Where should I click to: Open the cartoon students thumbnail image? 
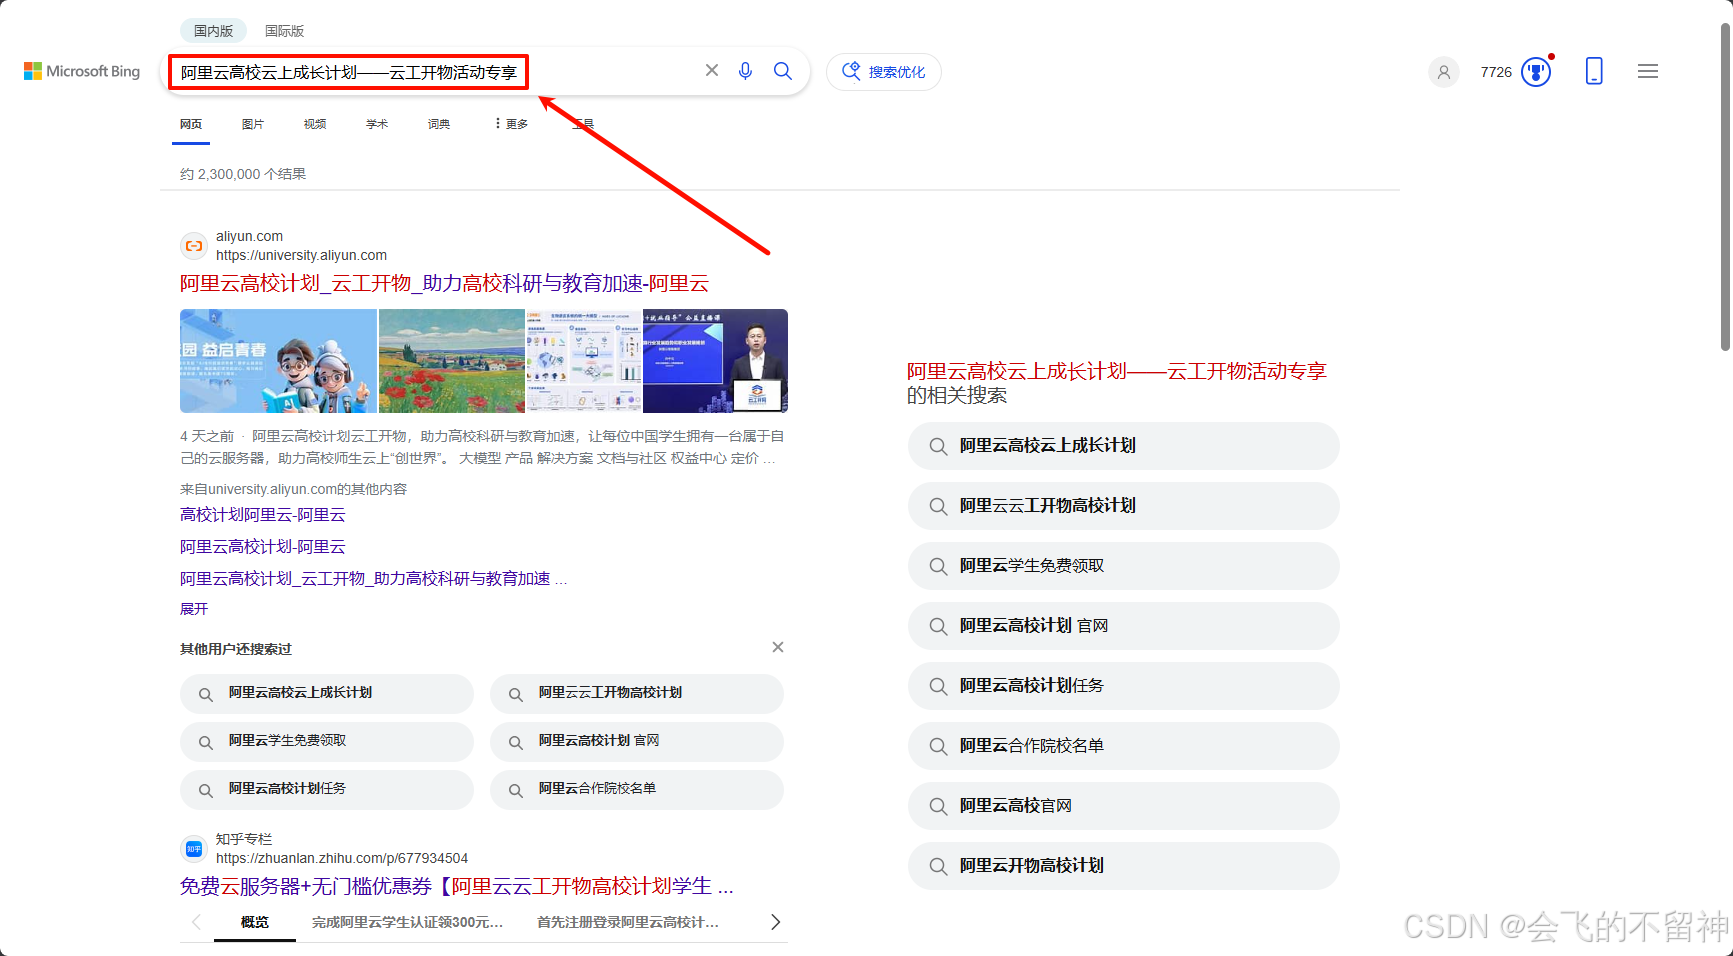point(278,361)
